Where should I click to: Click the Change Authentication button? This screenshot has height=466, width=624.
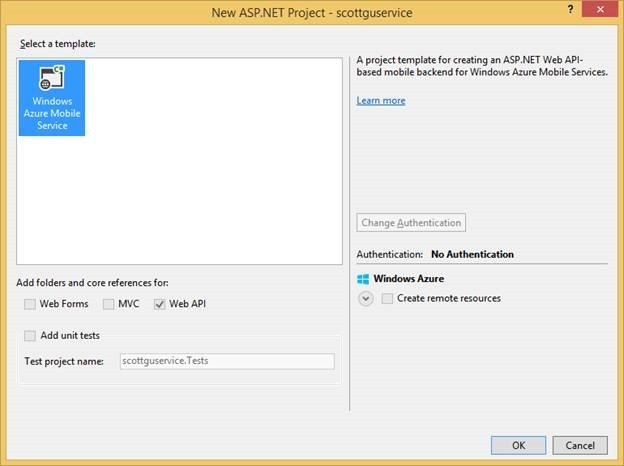pyautogui.click(x=411, y=222)
